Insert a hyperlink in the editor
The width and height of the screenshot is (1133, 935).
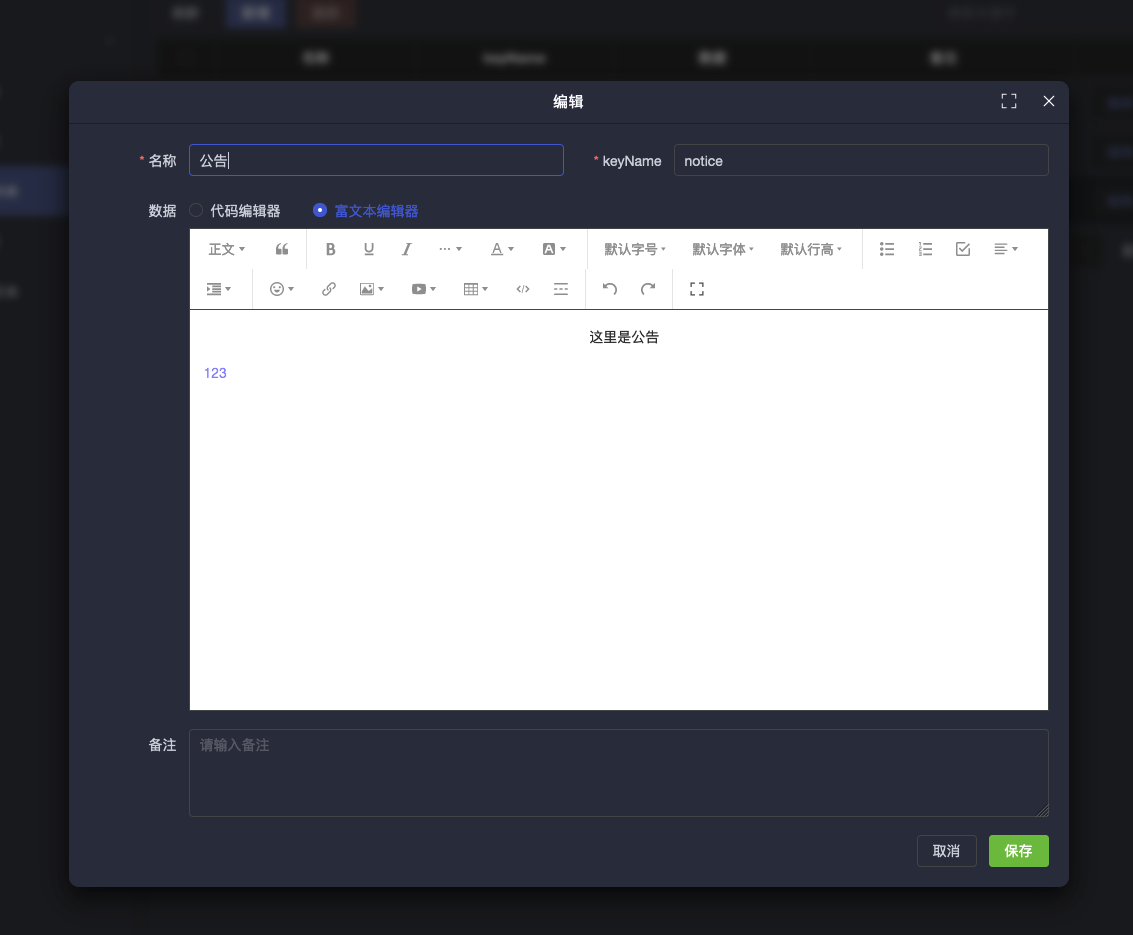pos(328,289)
